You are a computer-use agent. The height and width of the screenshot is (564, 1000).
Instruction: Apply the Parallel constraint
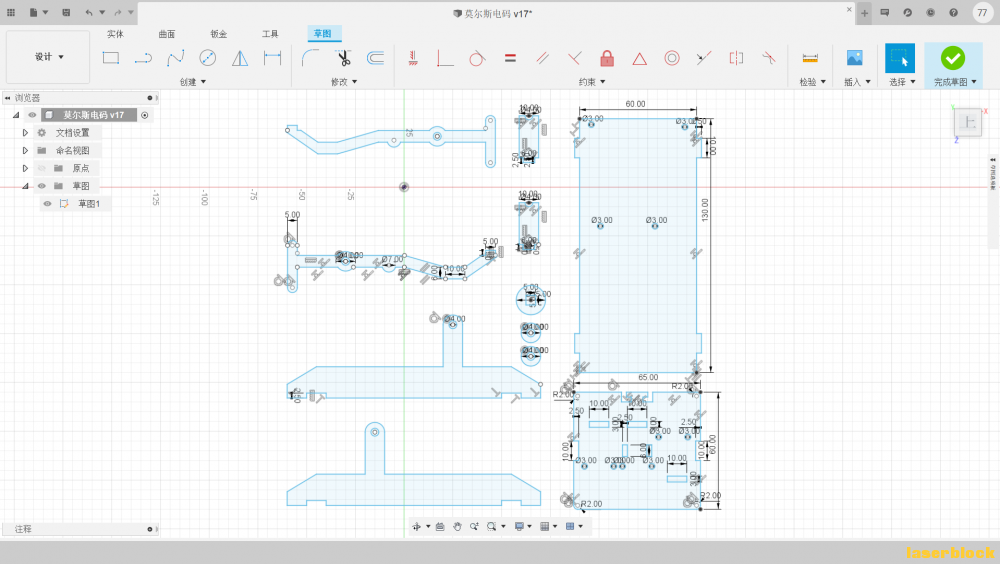[x=543, y=58]
